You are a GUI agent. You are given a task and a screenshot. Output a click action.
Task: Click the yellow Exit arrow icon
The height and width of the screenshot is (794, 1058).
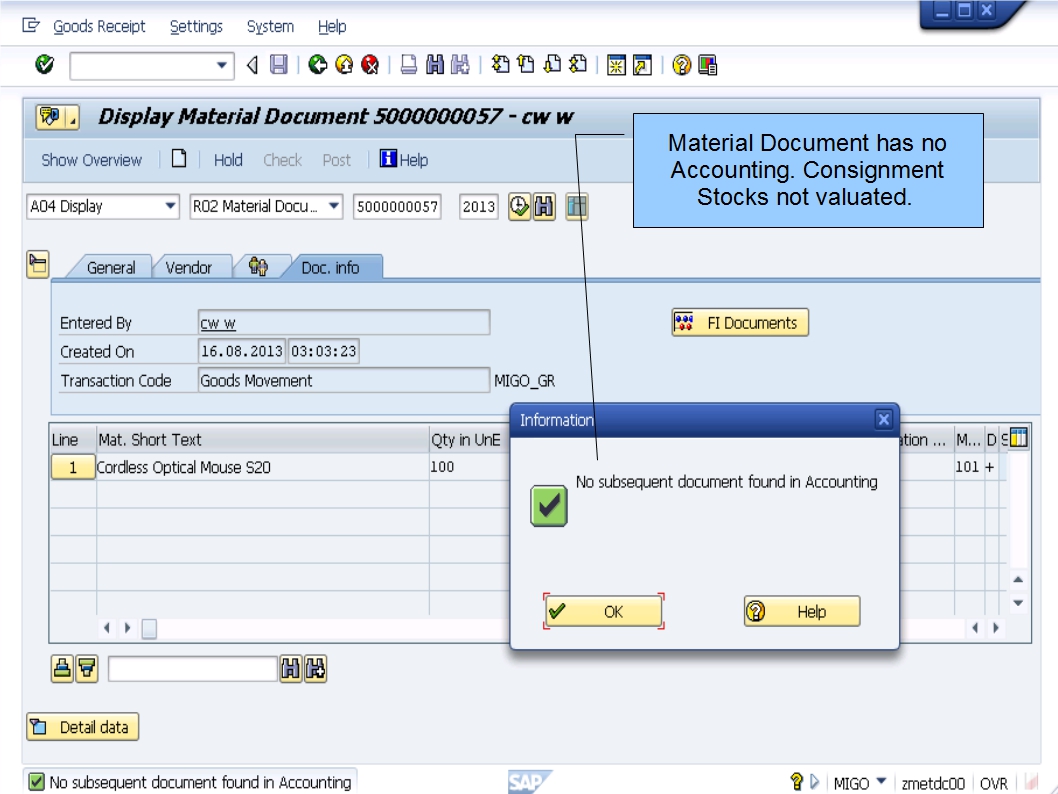pos(344,65)
